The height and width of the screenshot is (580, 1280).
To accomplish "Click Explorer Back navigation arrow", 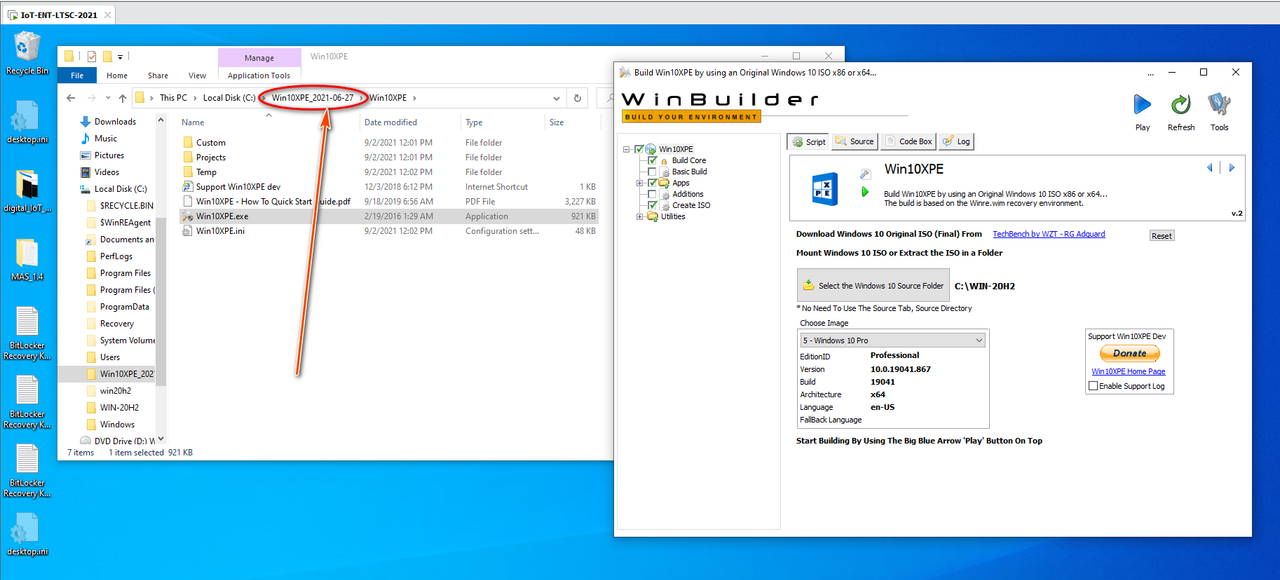I will 70,98.
